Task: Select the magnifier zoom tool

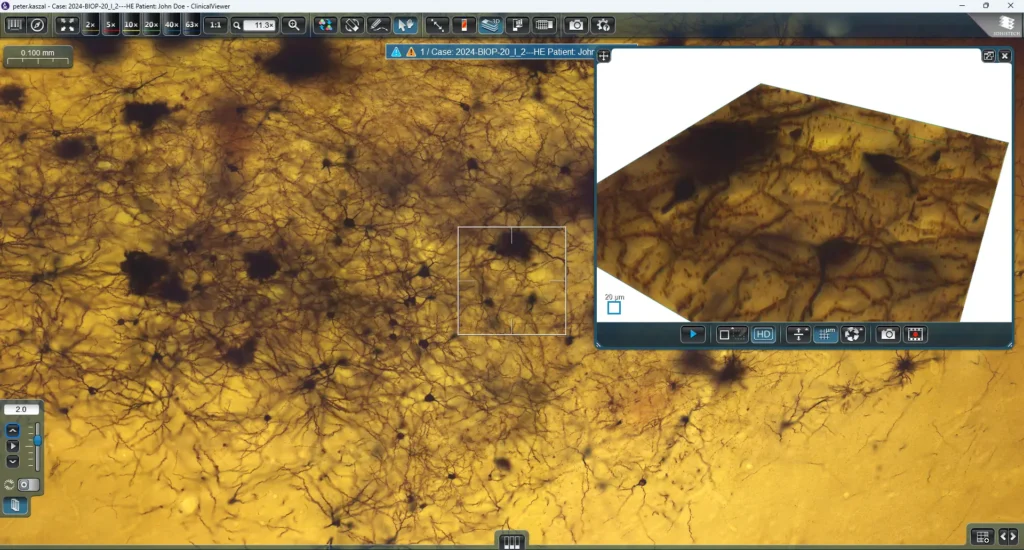Action: [x=294, y=25]
